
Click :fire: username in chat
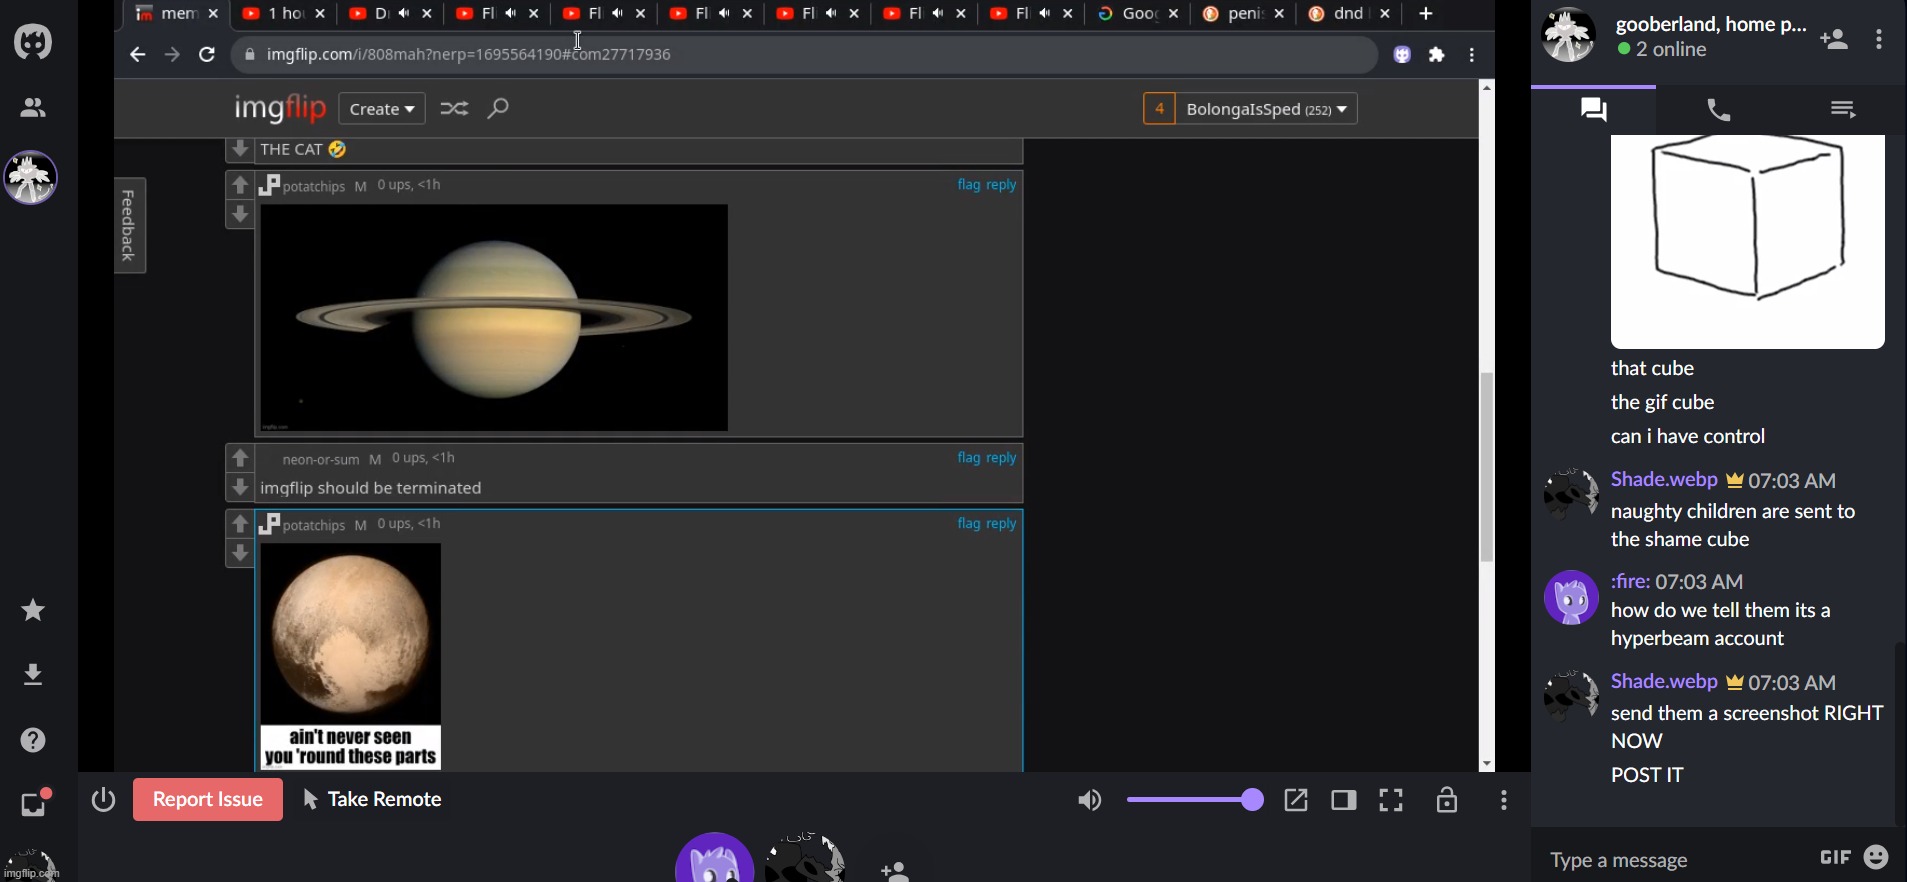pos(1630,582)
